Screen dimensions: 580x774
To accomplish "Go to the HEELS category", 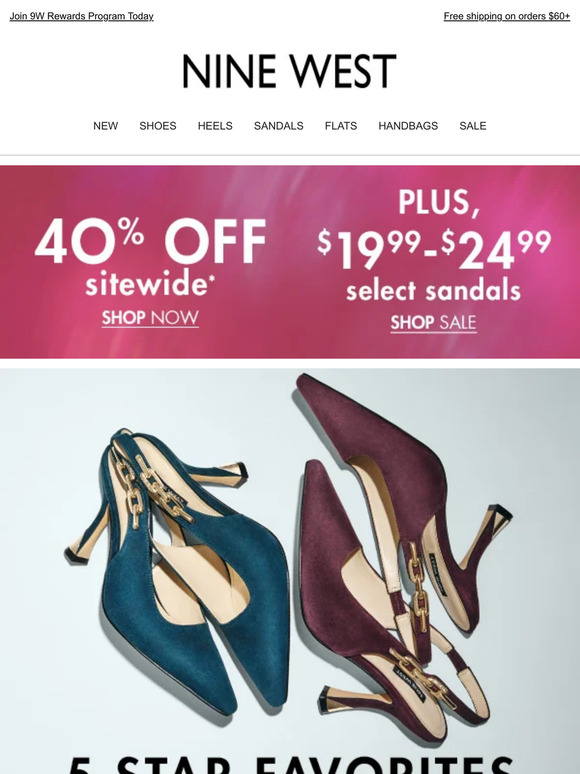I will coord(215,126).
